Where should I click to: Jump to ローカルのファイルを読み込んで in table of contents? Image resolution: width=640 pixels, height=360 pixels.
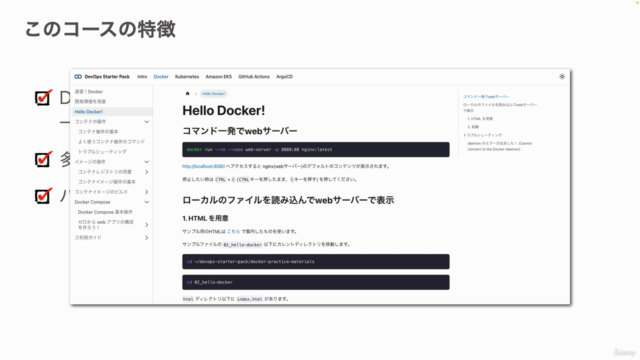[x=500, y=108]
